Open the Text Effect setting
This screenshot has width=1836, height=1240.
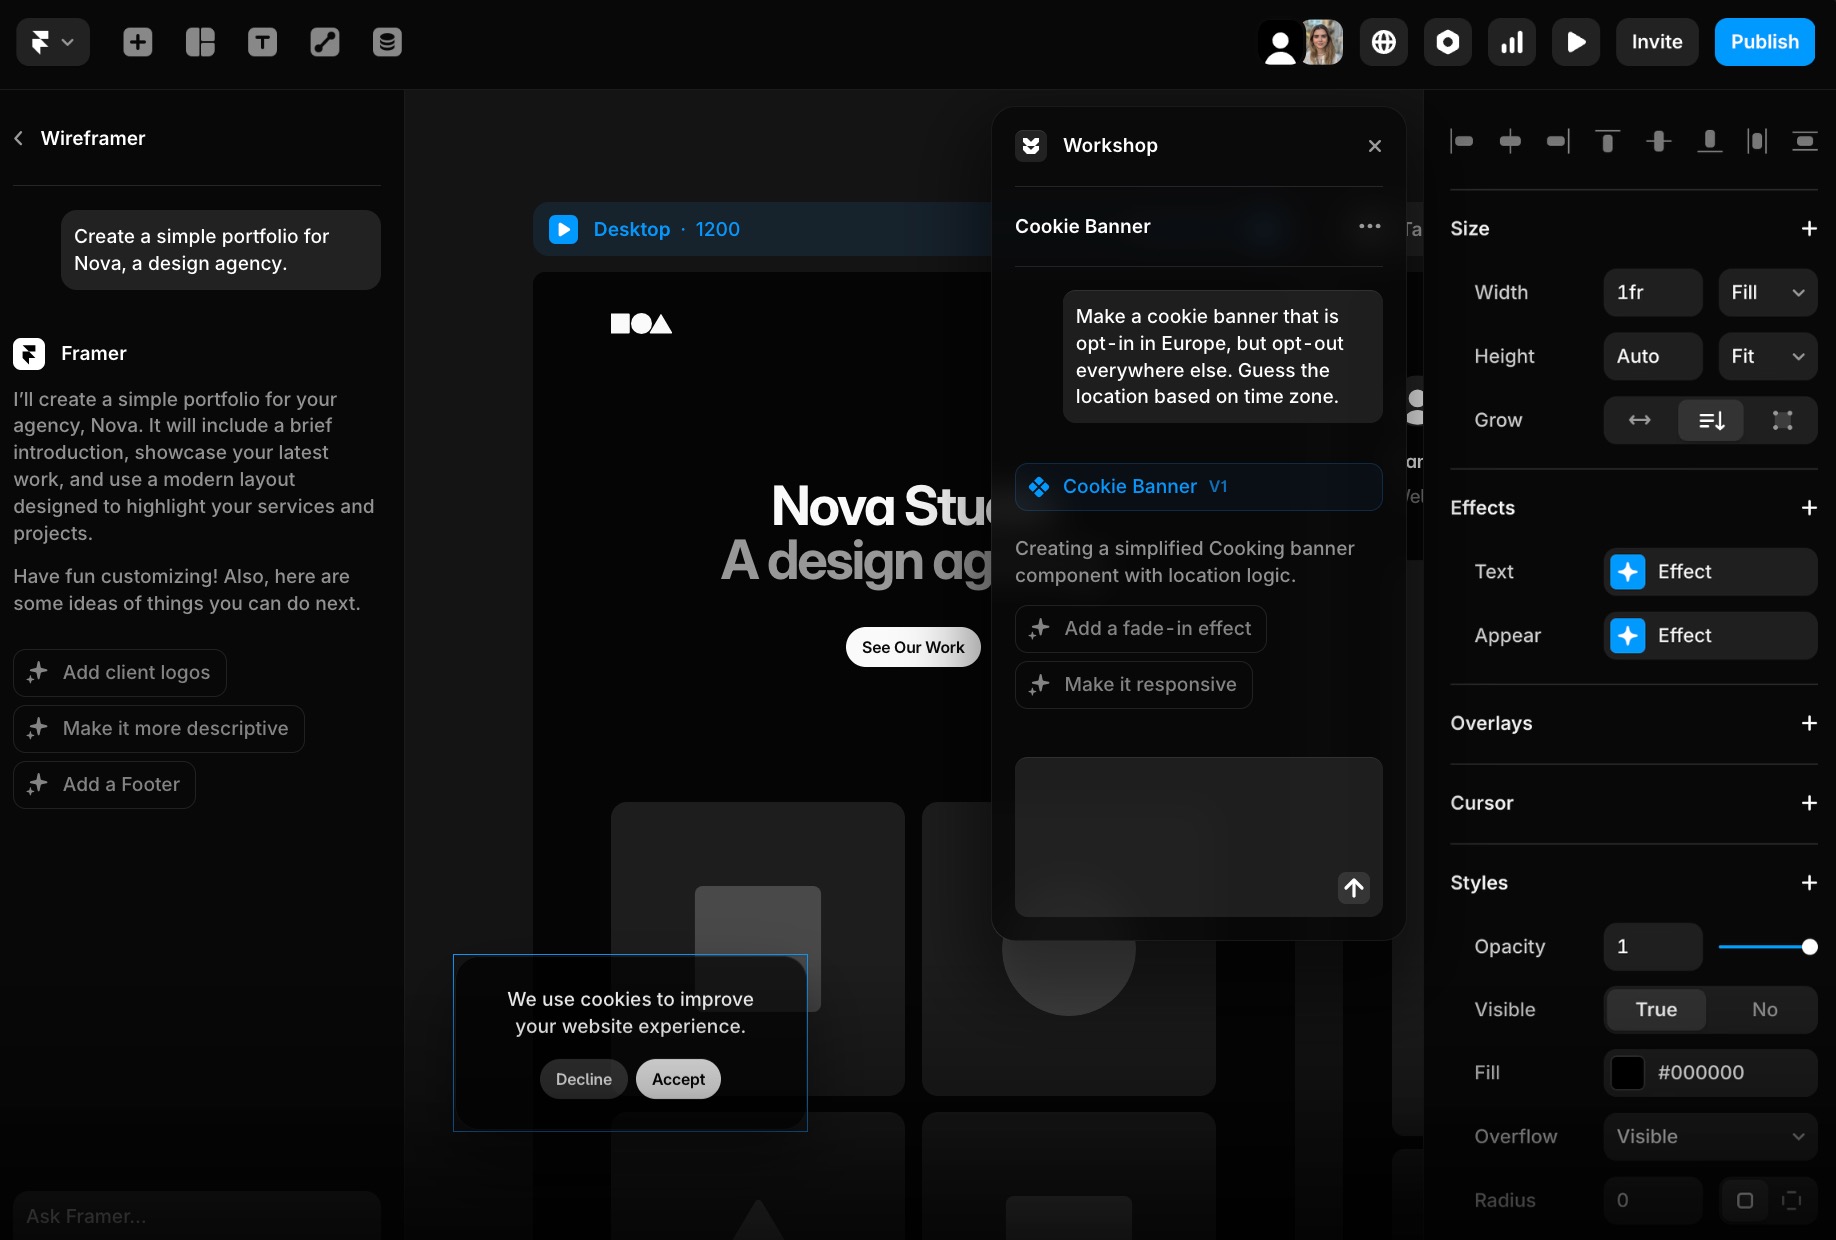pyautogui.click(x=1711, y=572)
